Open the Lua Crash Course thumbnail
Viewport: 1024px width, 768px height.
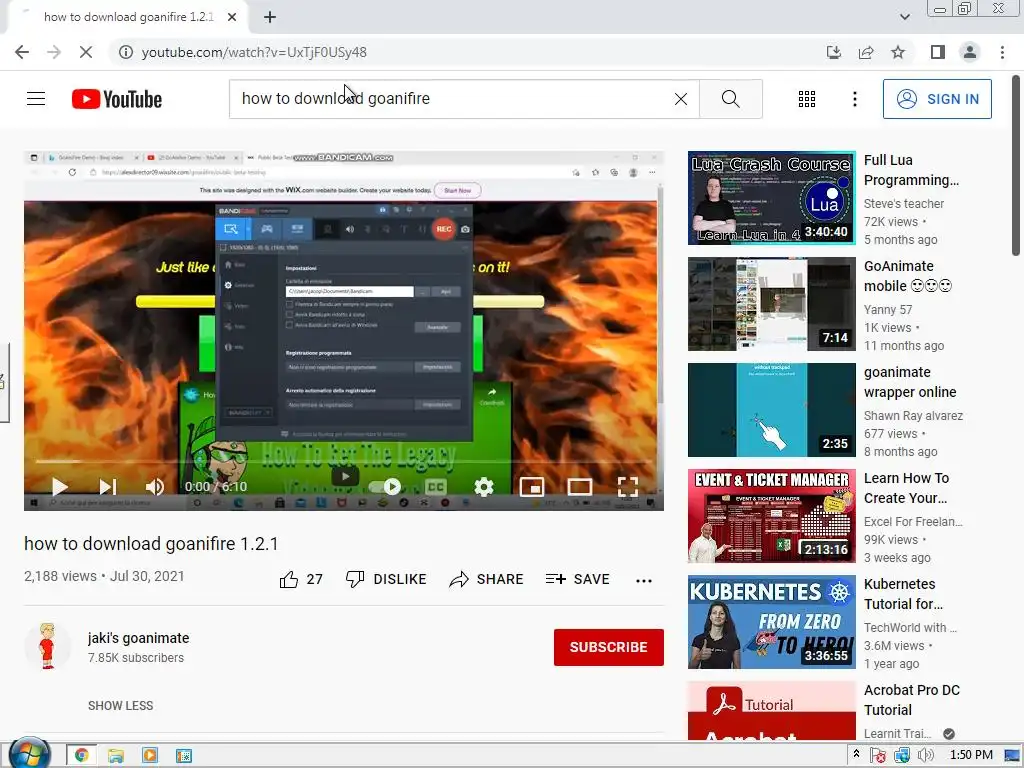771,198
